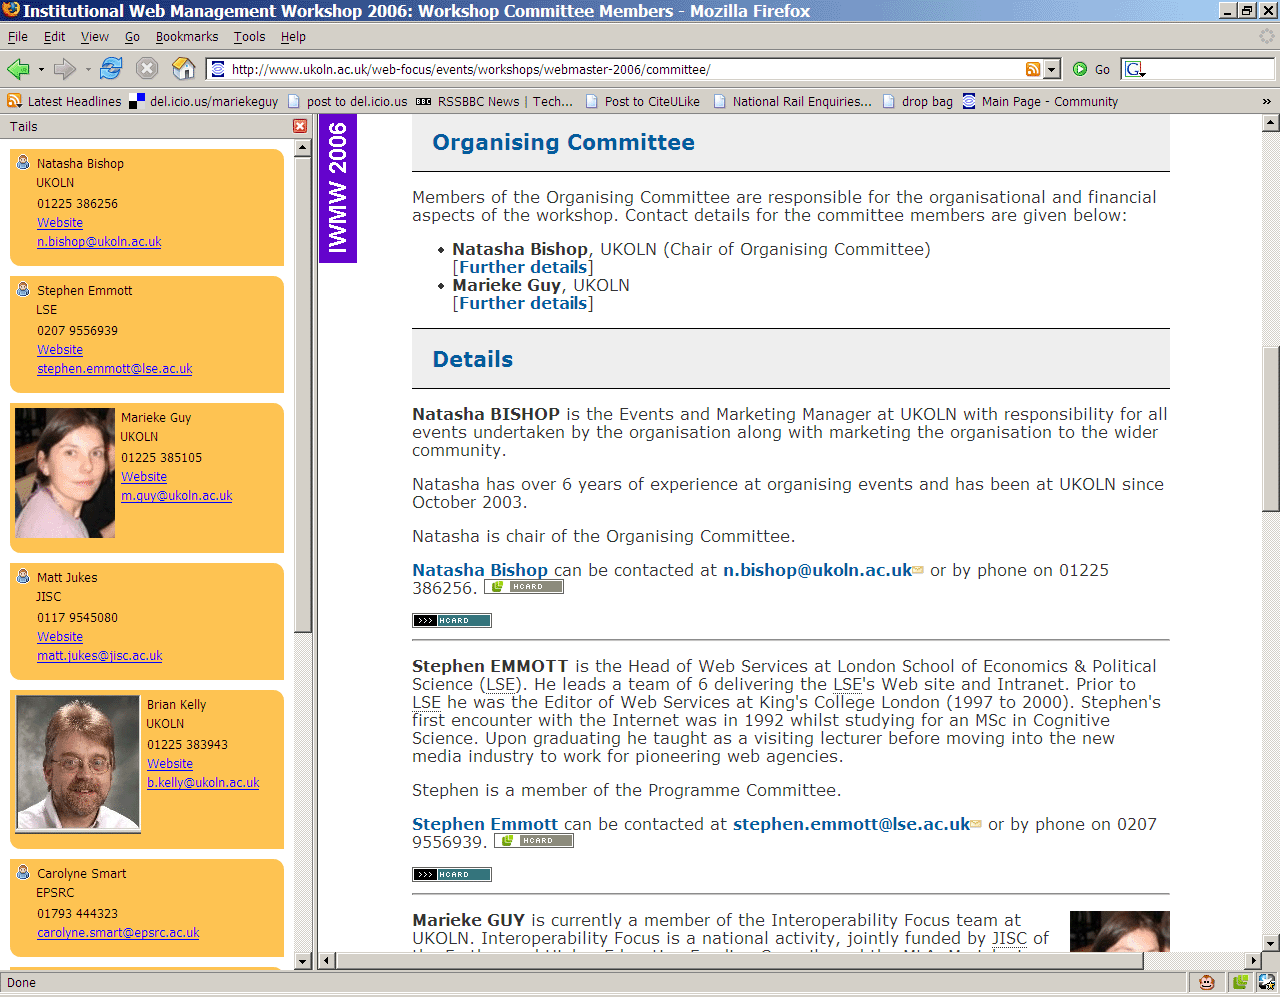The height and width of the screenshot is (997, 1280).
Task: Go back with the green Back arrow
Action: tap(18, 69)
